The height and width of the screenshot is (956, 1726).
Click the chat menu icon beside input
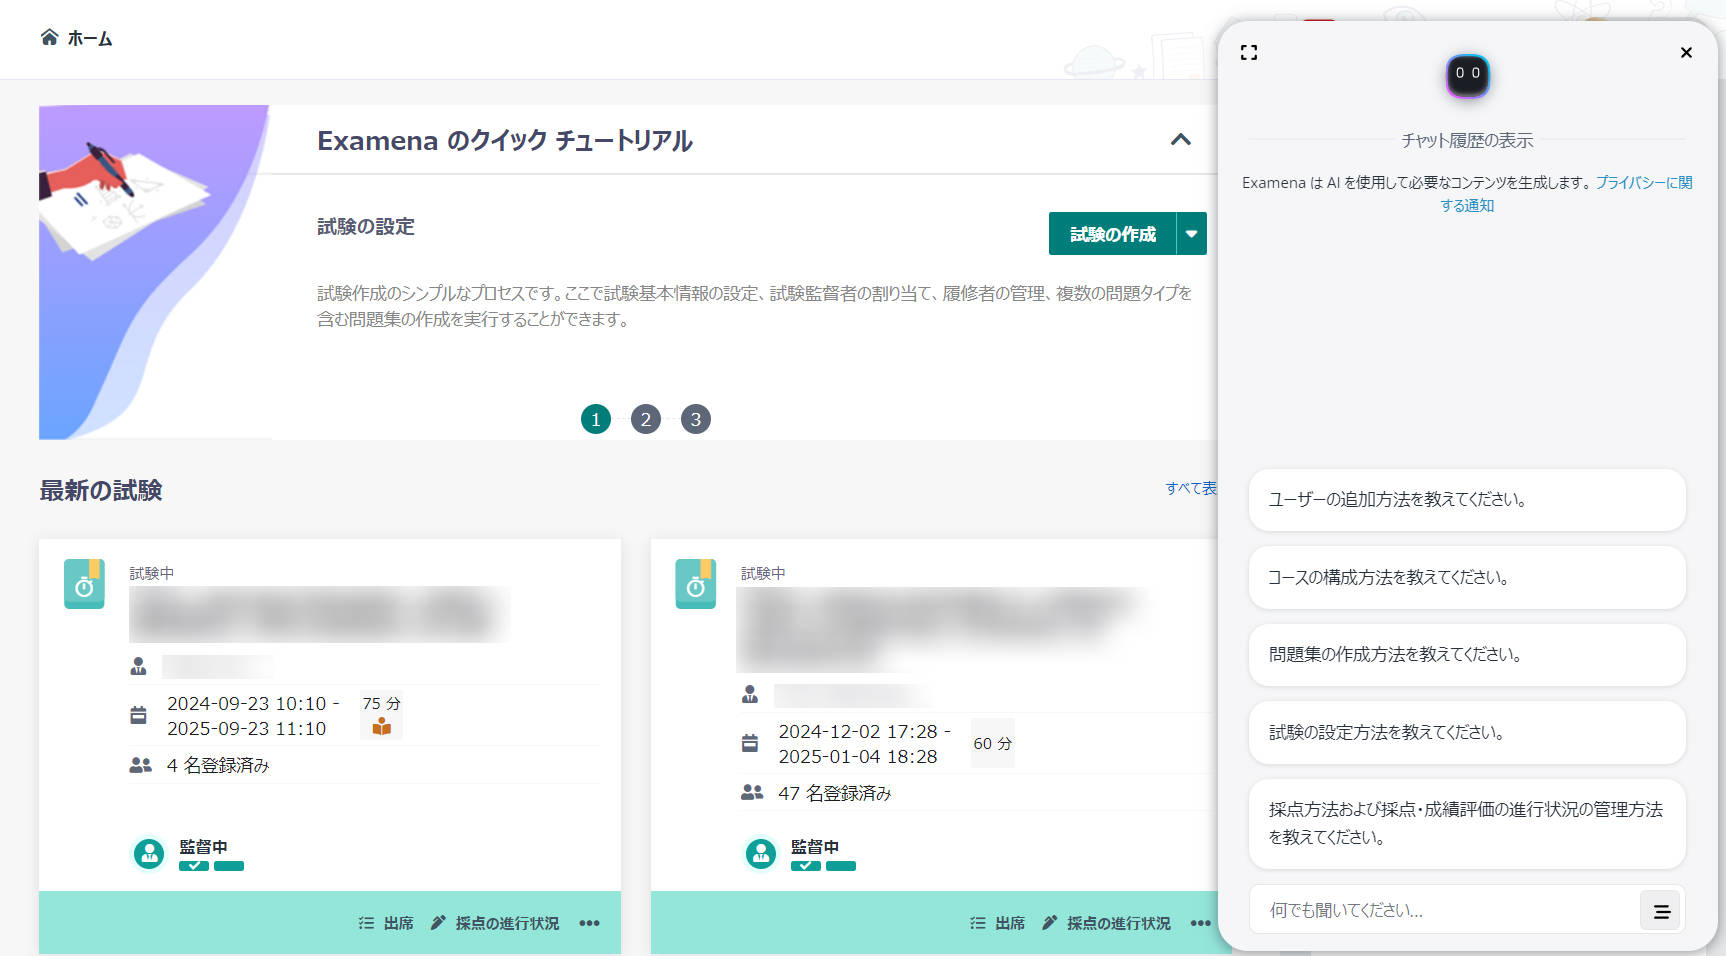1661,911
